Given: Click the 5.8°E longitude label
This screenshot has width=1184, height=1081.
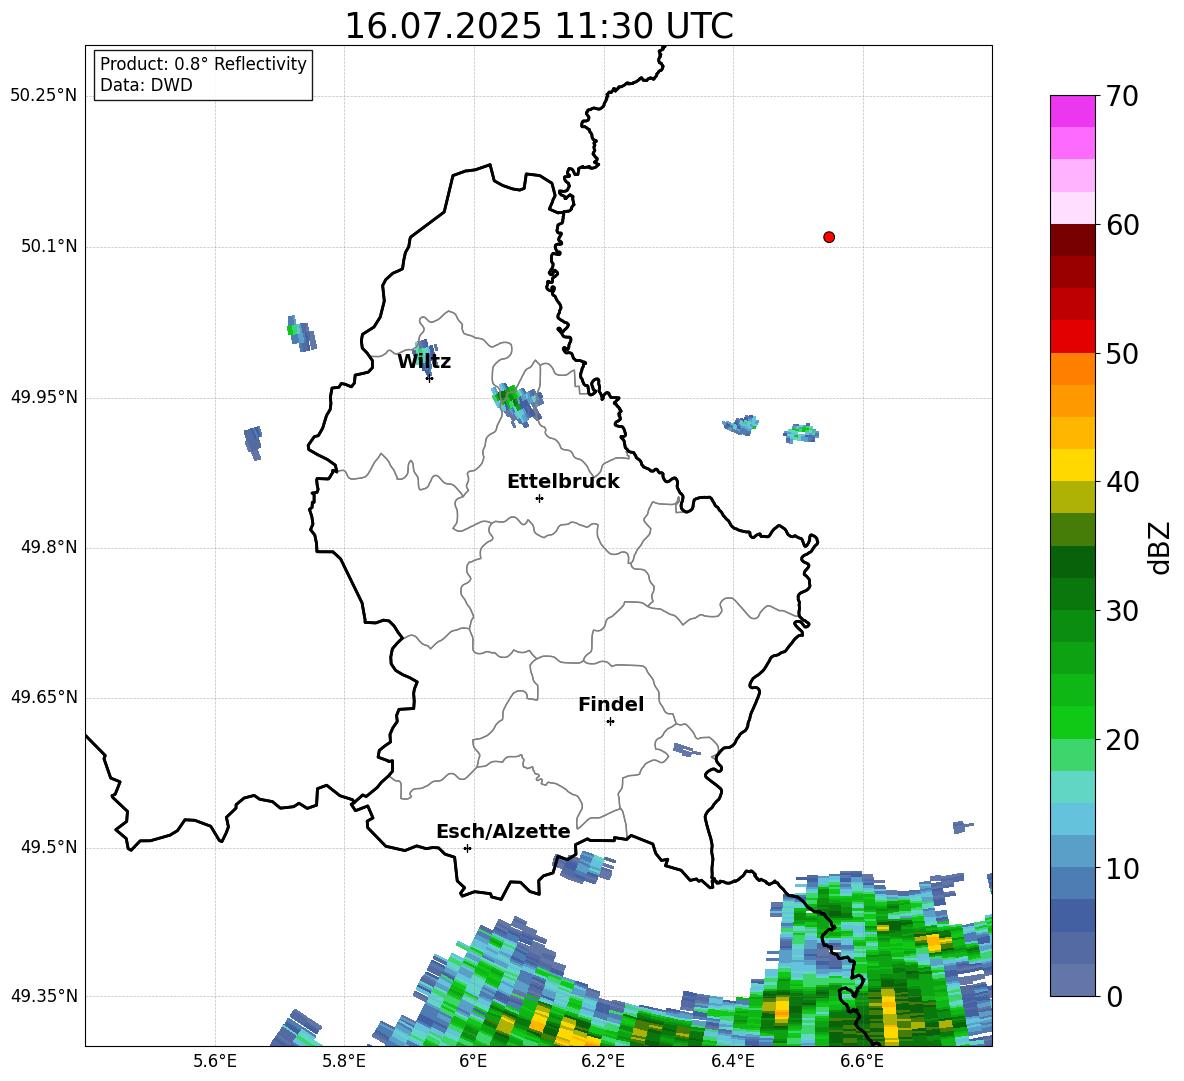Looking at the screenshot, I should pos(344,1061).
